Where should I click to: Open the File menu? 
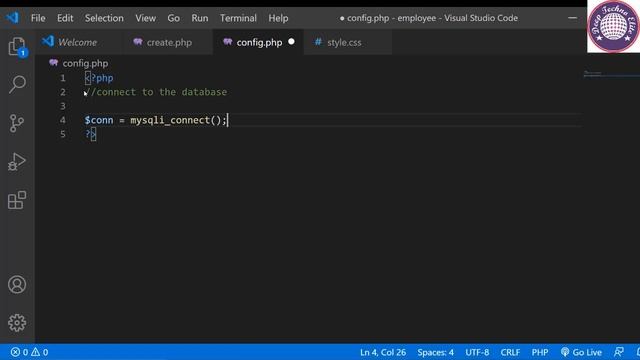[x=38, y=18]
